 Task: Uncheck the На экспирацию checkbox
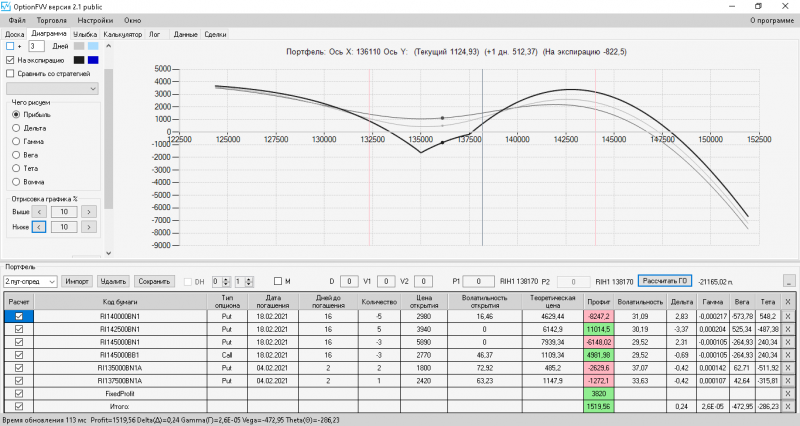(10, 60)
